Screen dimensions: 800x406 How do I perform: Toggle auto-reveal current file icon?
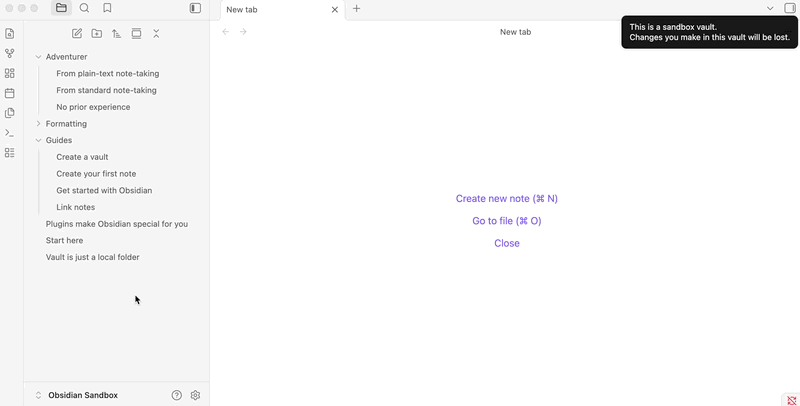pyautogui.click(x=136, y=33)
